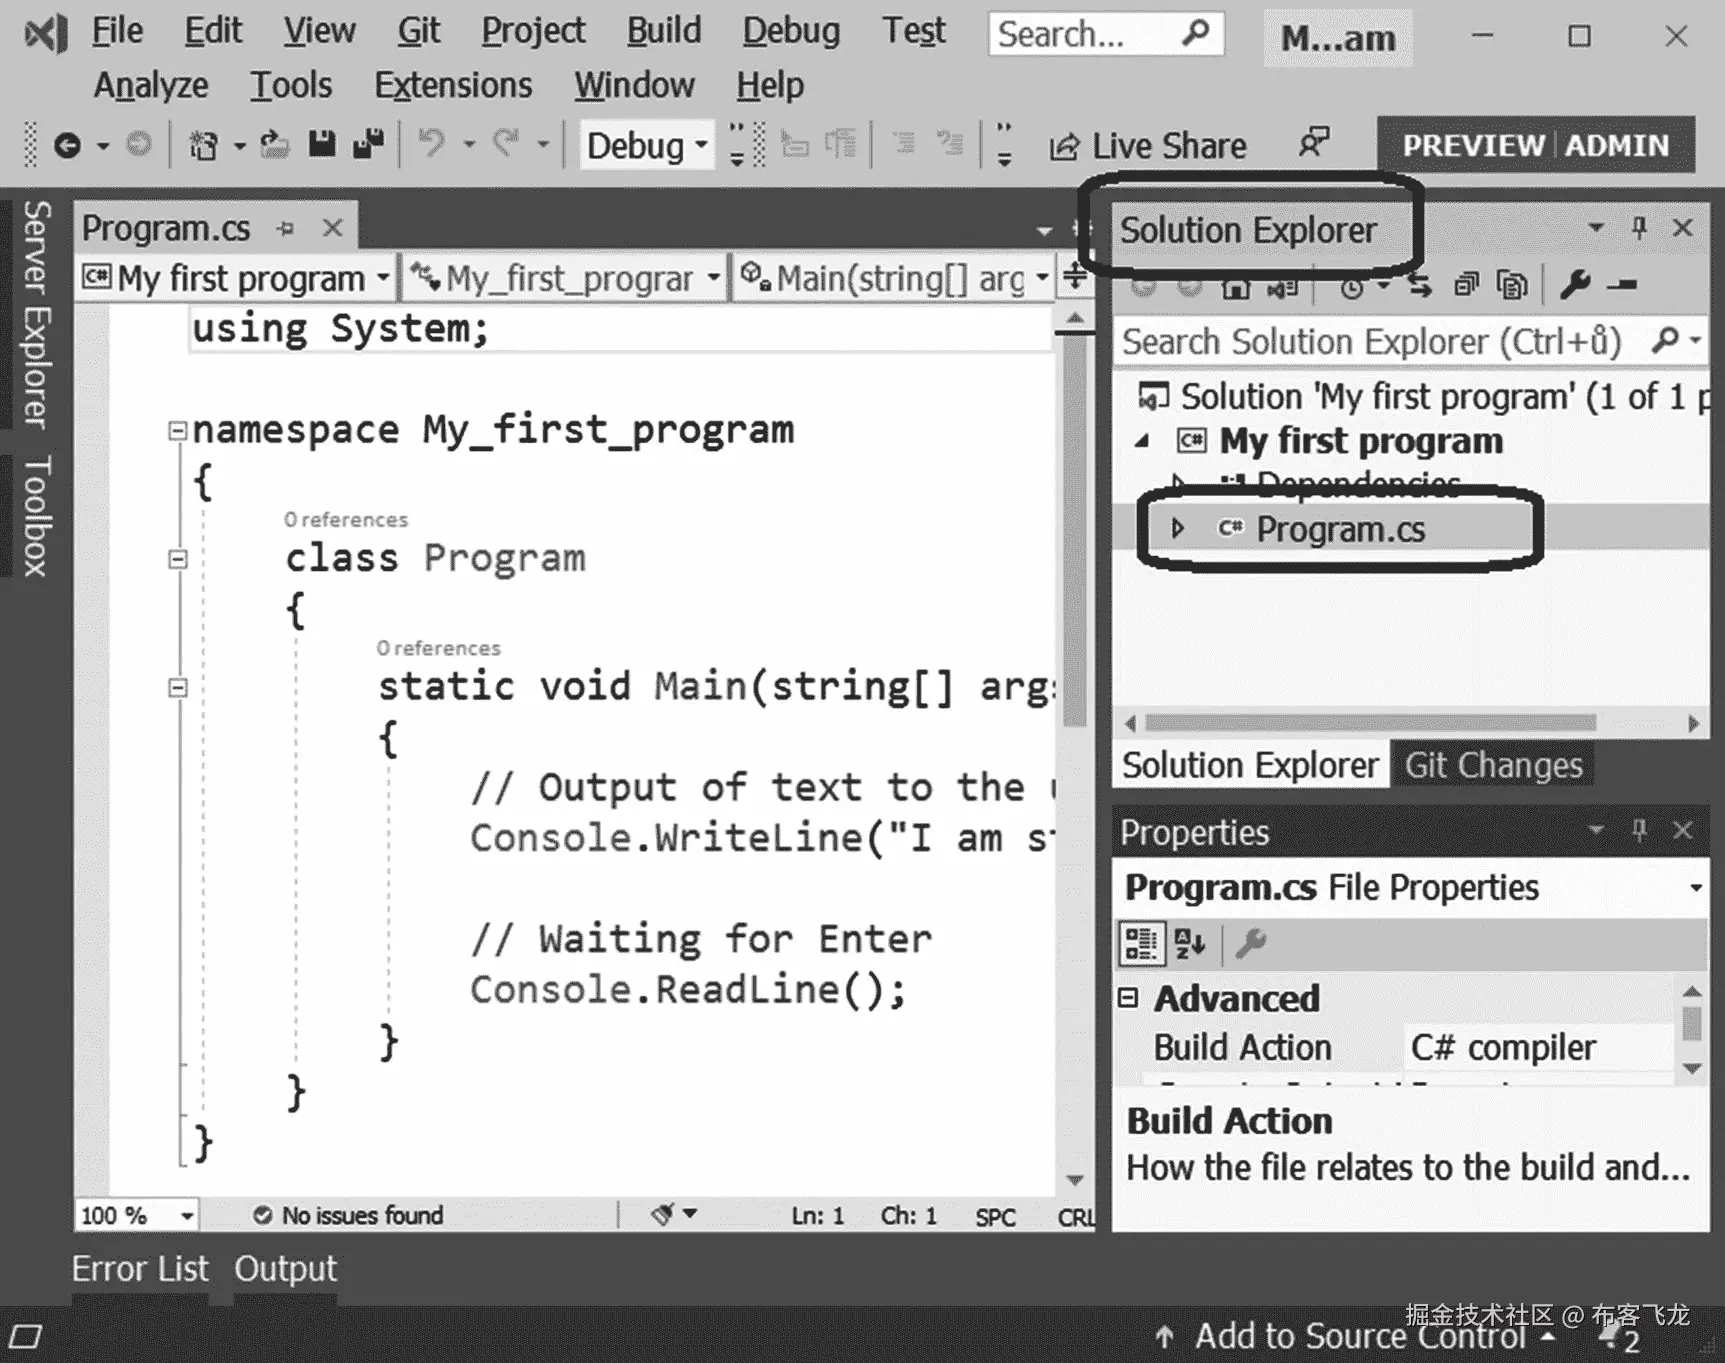Switch to the Git Changes tab

[1493, 765]
